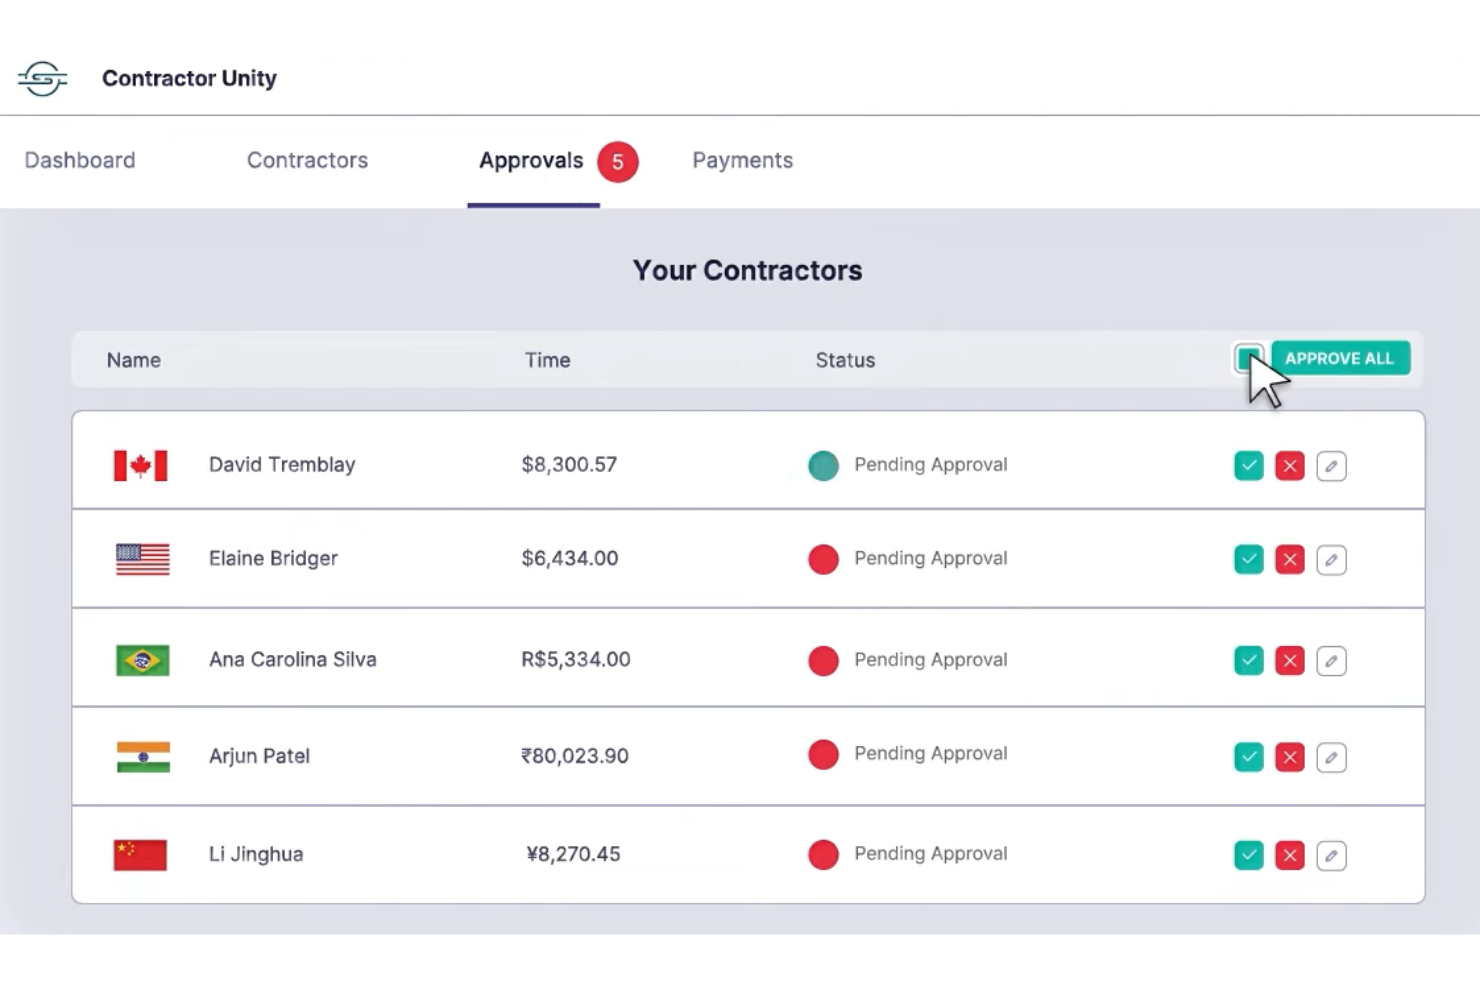
Task: Select the Approvals tab
Action: pos(531,160)
